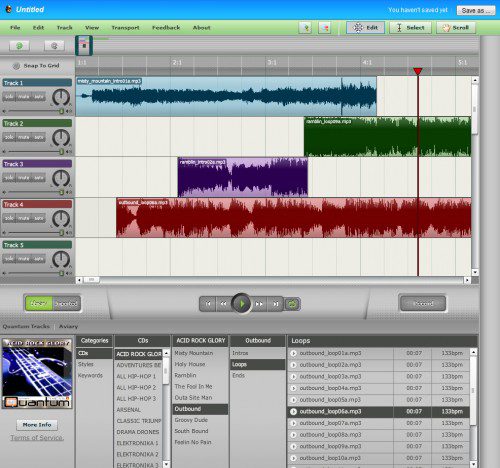Click the main Play button
Viewport: 500px width, 468px height.
coord(242,304)
